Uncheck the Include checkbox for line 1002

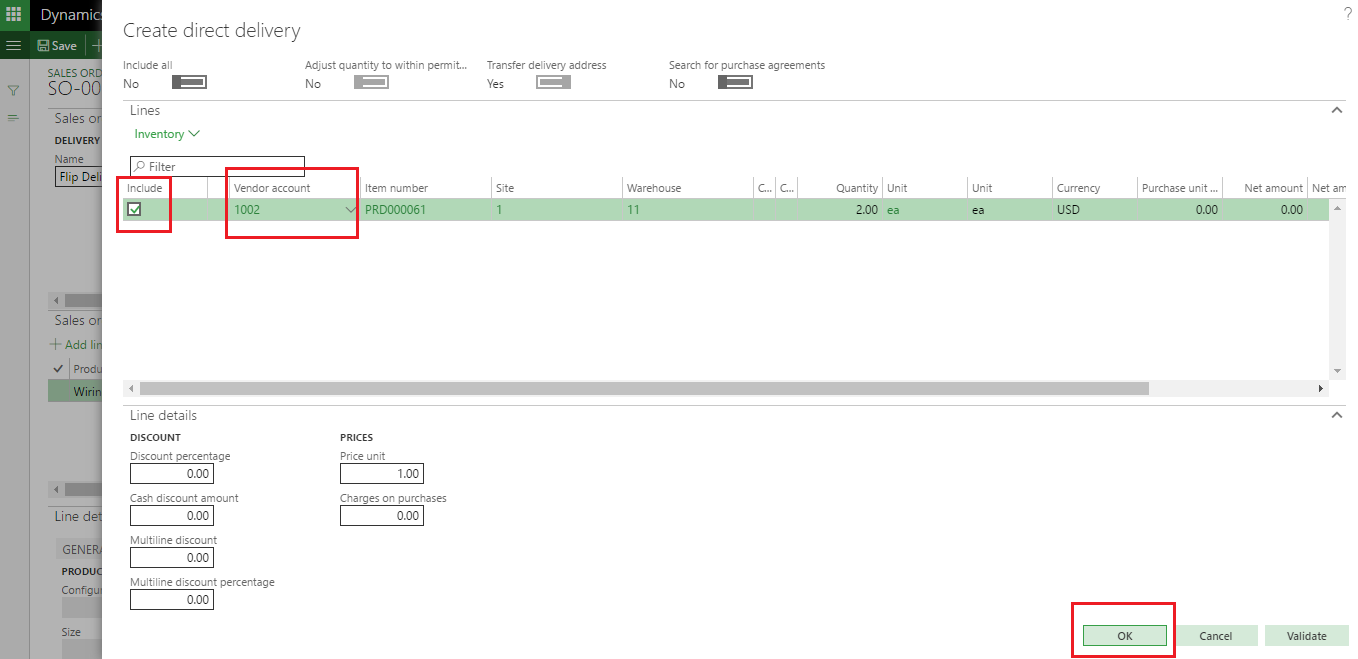pos(135,210)
